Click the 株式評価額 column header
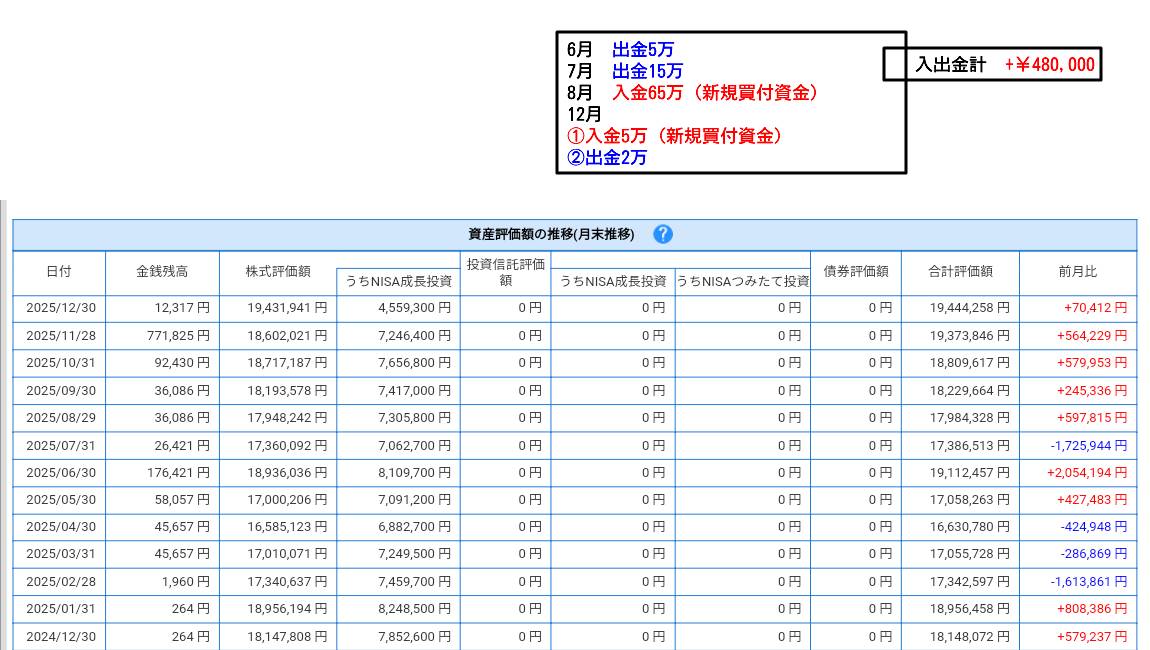1150x650 pixels. pos(278,271)
